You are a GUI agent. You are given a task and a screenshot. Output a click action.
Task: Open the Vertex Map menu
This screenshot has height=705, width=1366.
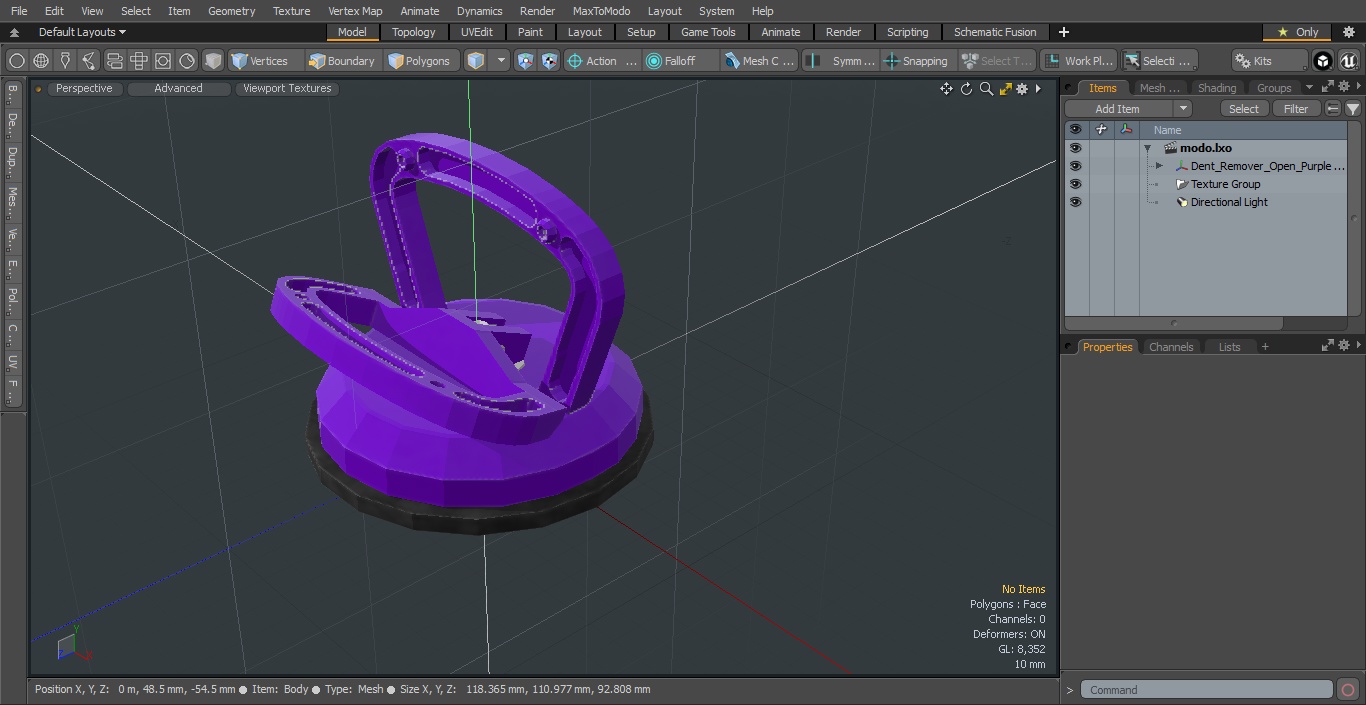click(355, 11)
